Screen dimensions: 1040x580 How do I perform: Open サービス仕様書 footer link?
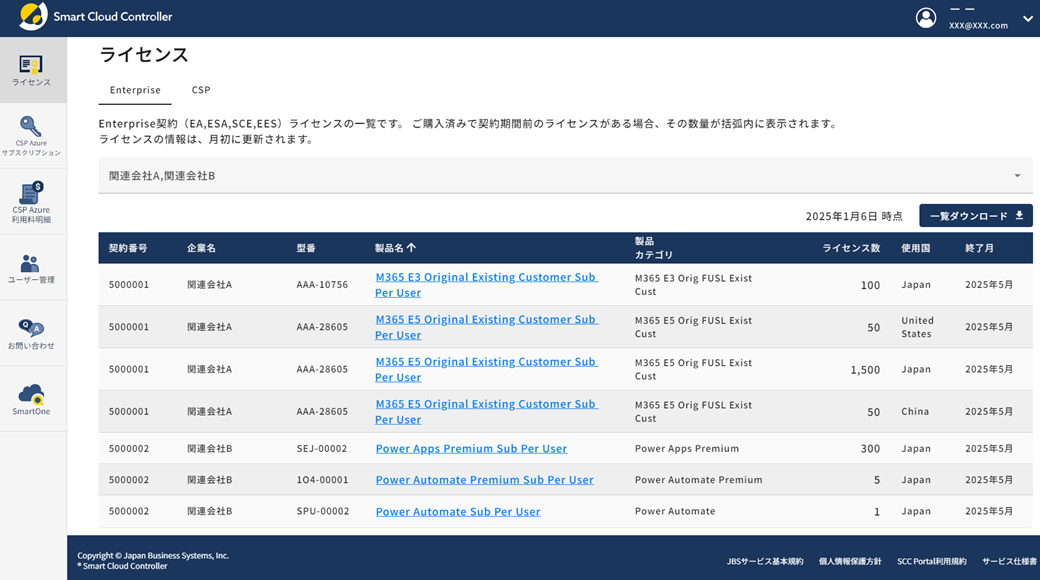pos(1009,561)
